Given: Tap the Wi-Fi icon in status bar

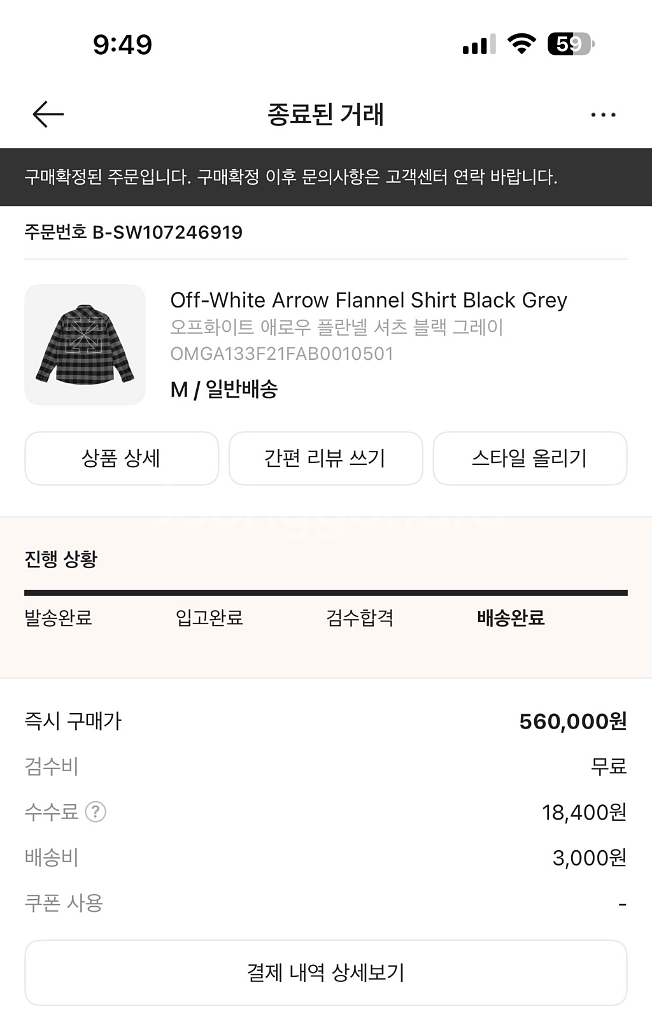Looking at the screenshot, I should click(x=521, y=44).
